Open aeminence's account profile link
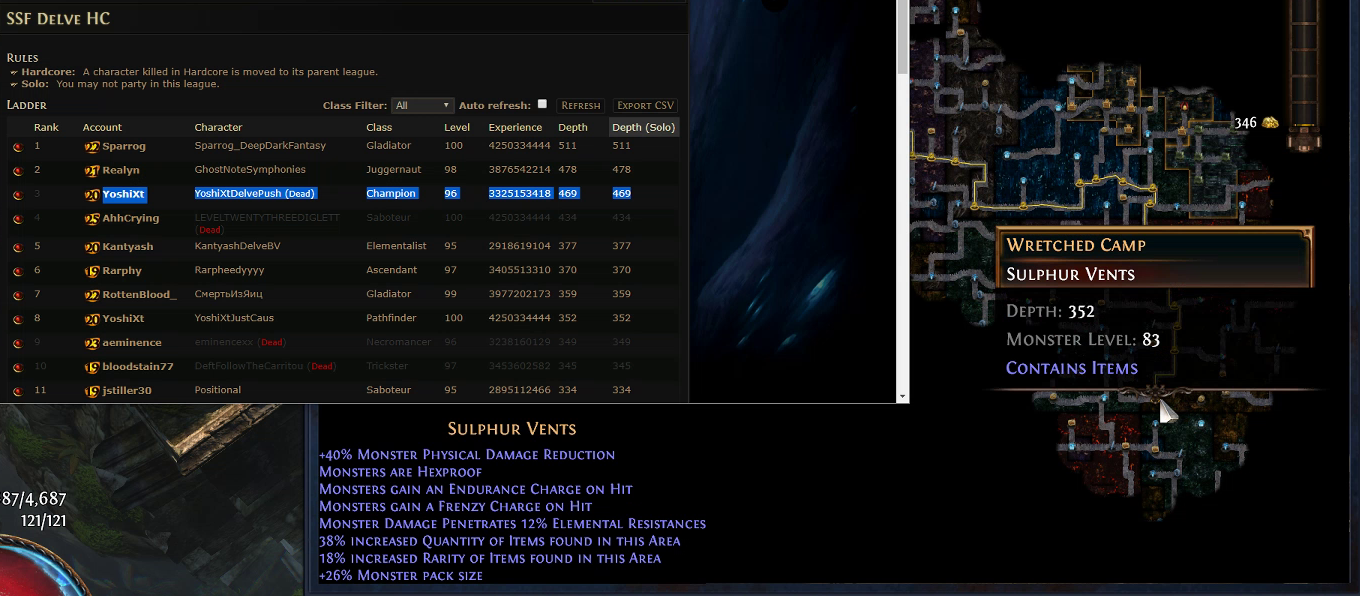 point(132,342)
